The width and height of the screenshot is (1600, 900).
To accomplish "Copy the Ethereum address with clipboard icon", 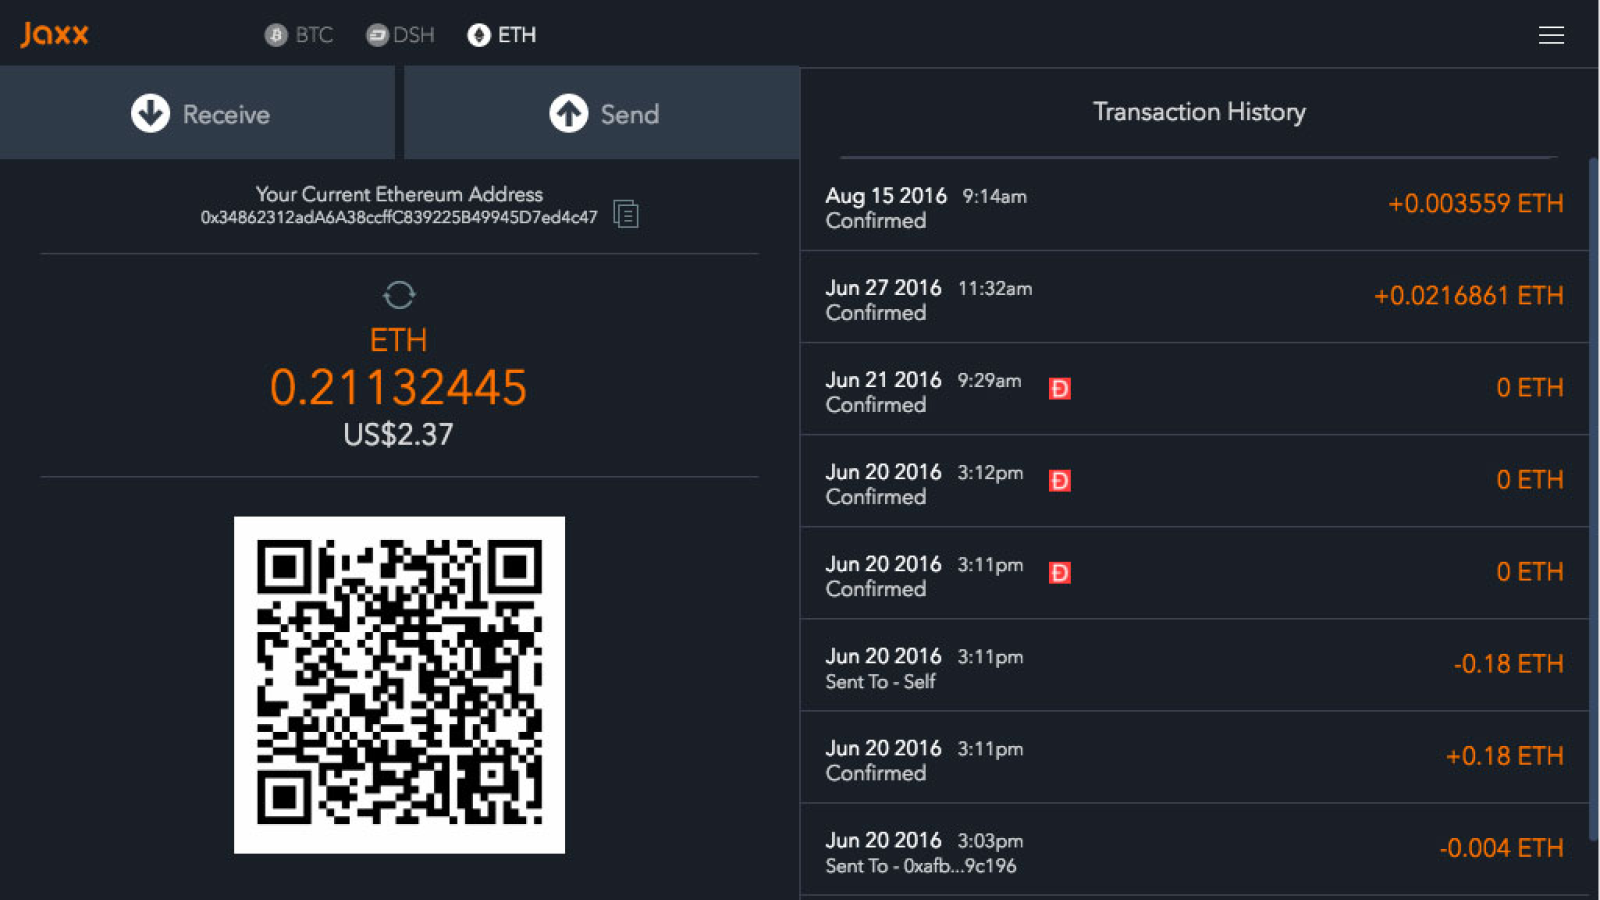I will [x=626, y=214].
